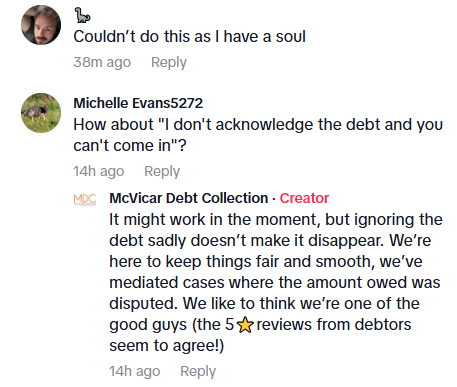Click the text "can't come in"?
This screenshot has width=457, height=387.
click(130, 146)
